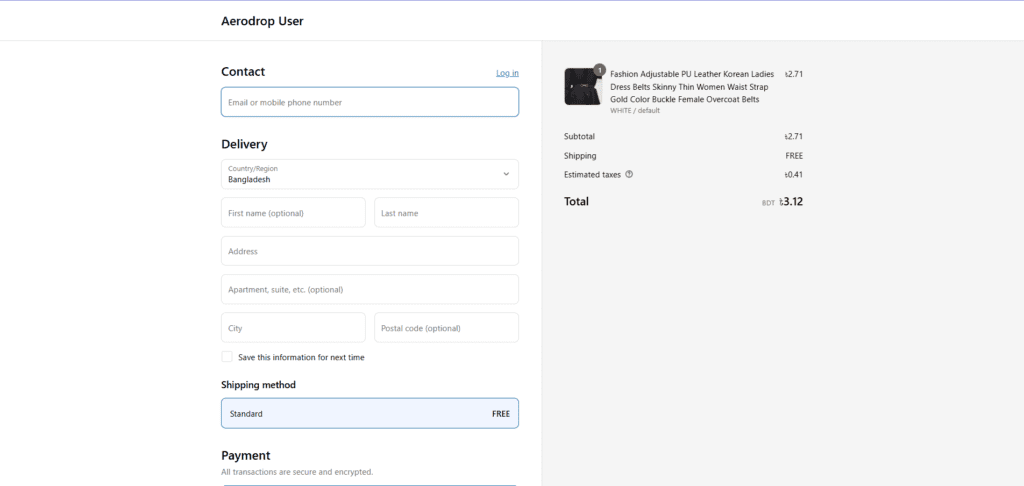Image resolution: width=1024 pixels, height=486 pixels.
Task: Click the estimated taxes info icon
Action: tap(629, 175)
